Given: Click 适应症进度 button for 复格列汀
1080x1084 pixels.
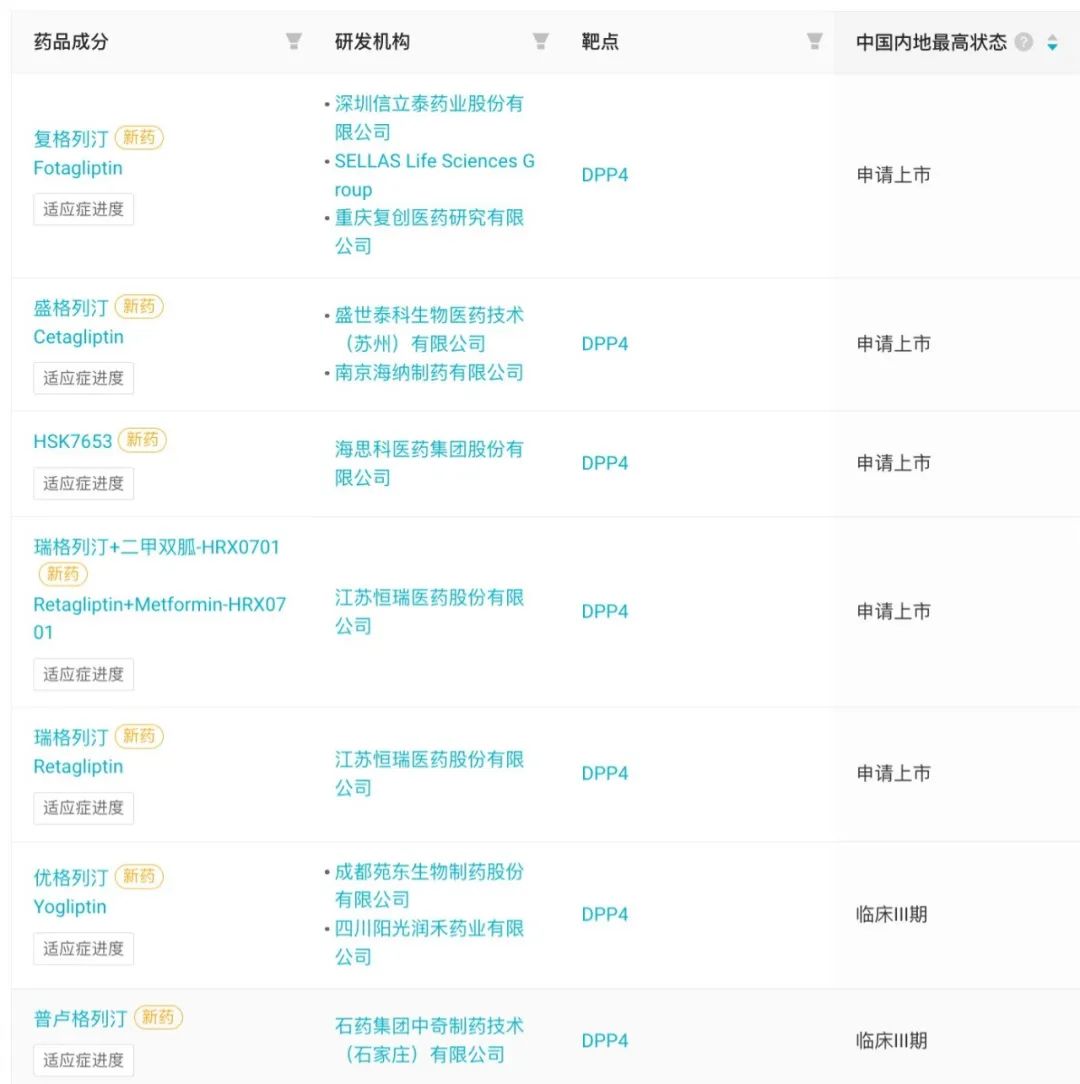Looking at the screenshot, I should pos(83,209).
